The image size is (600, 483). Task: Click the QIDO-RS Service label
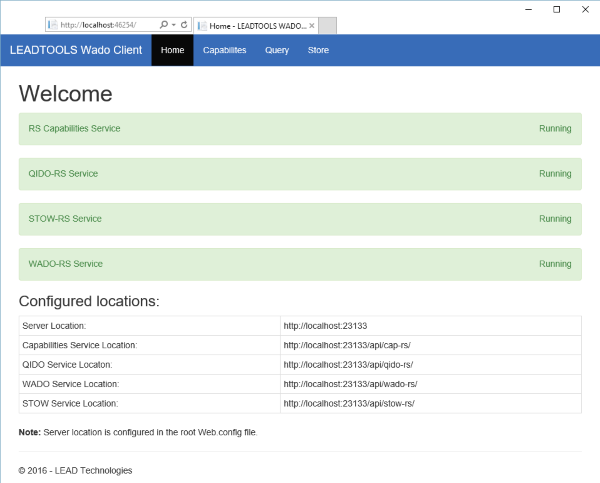pyautogui.click(x=63, y=174)
